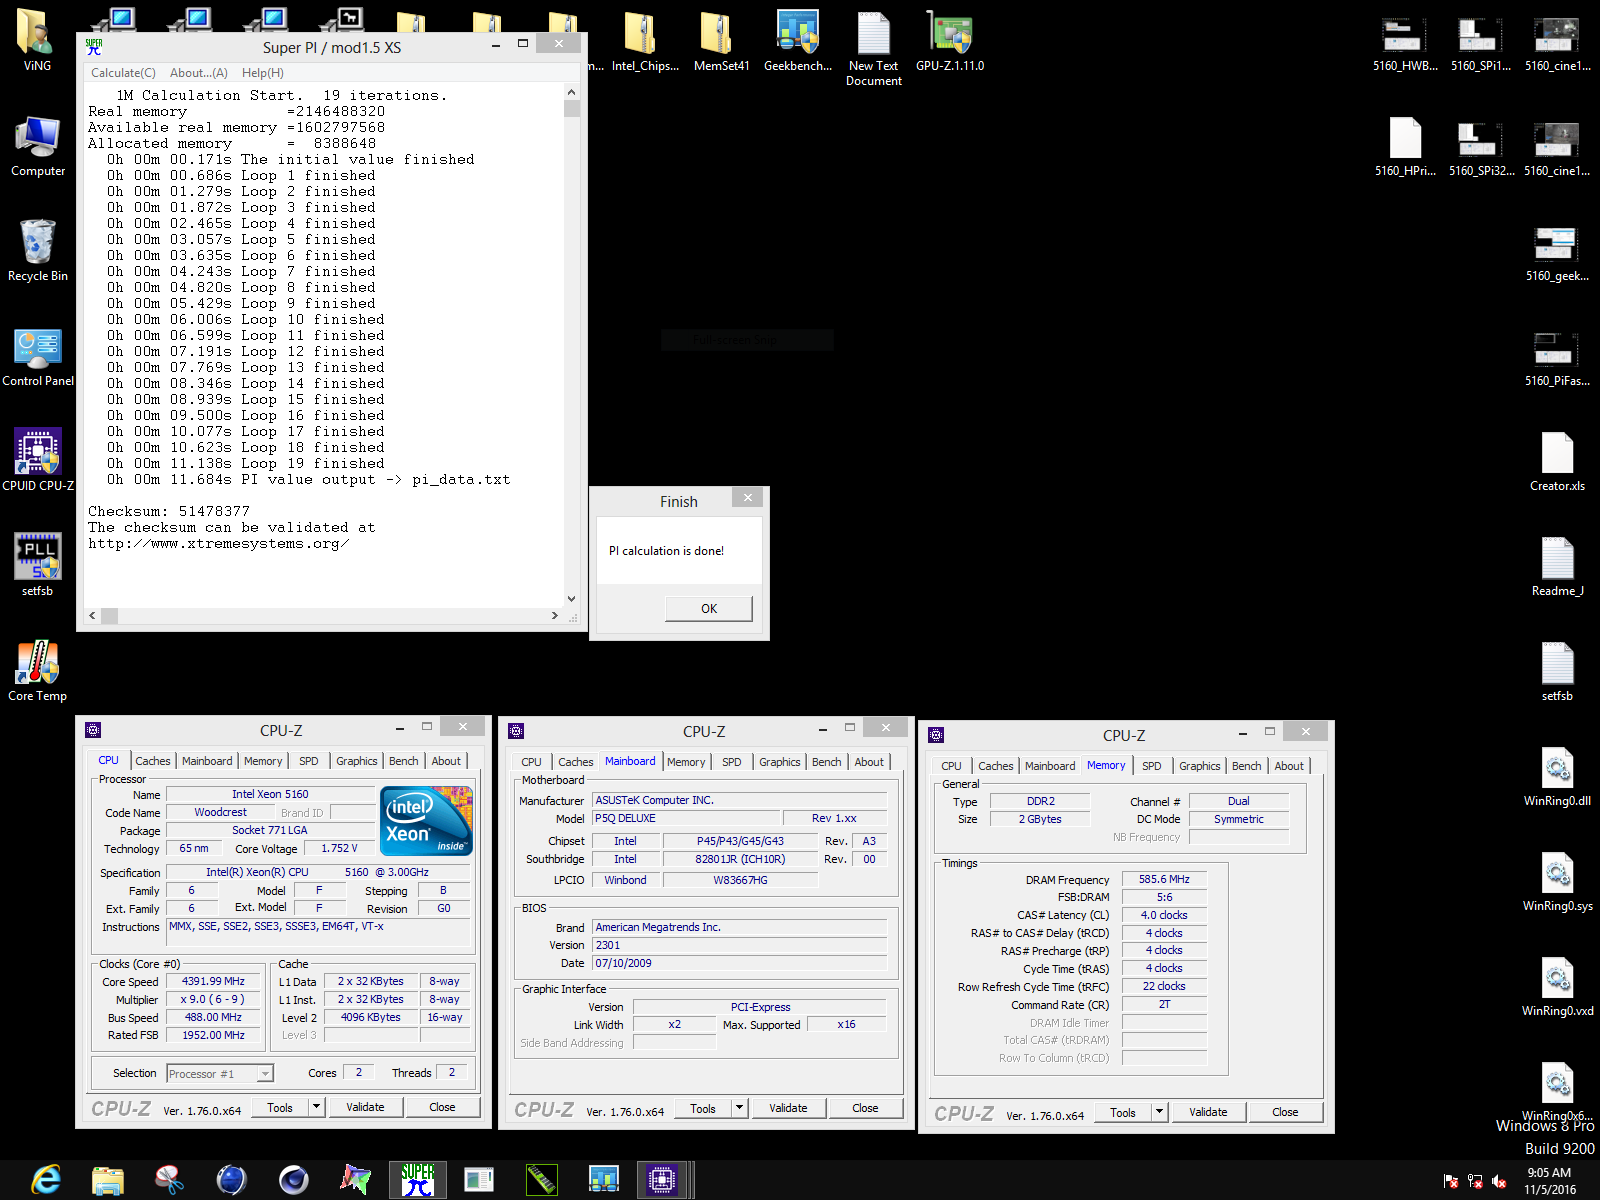Open the ViNG desktop folder icon
Screen dimensions: 1600x1200
pyautogui.click(x=37, y=40)
